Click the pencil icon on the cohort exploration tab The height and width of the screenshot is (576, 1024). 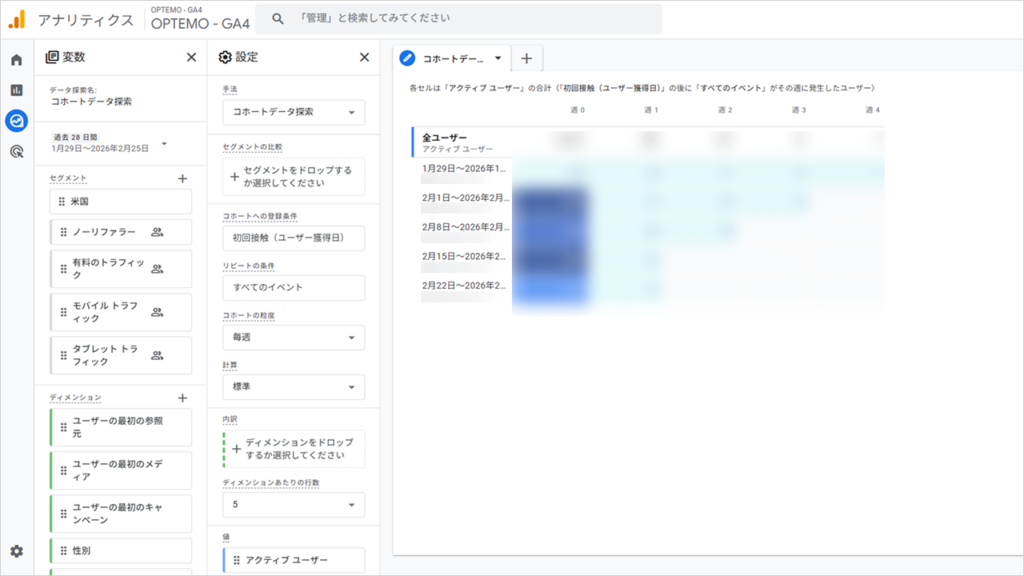click(x=407, y=58)
